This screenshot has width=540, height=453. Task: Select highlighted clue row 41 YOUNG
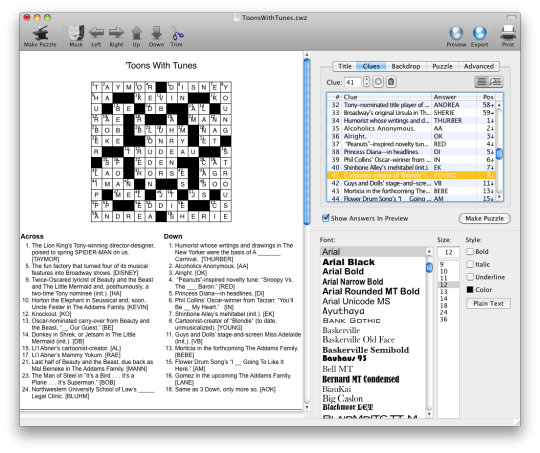411,175
